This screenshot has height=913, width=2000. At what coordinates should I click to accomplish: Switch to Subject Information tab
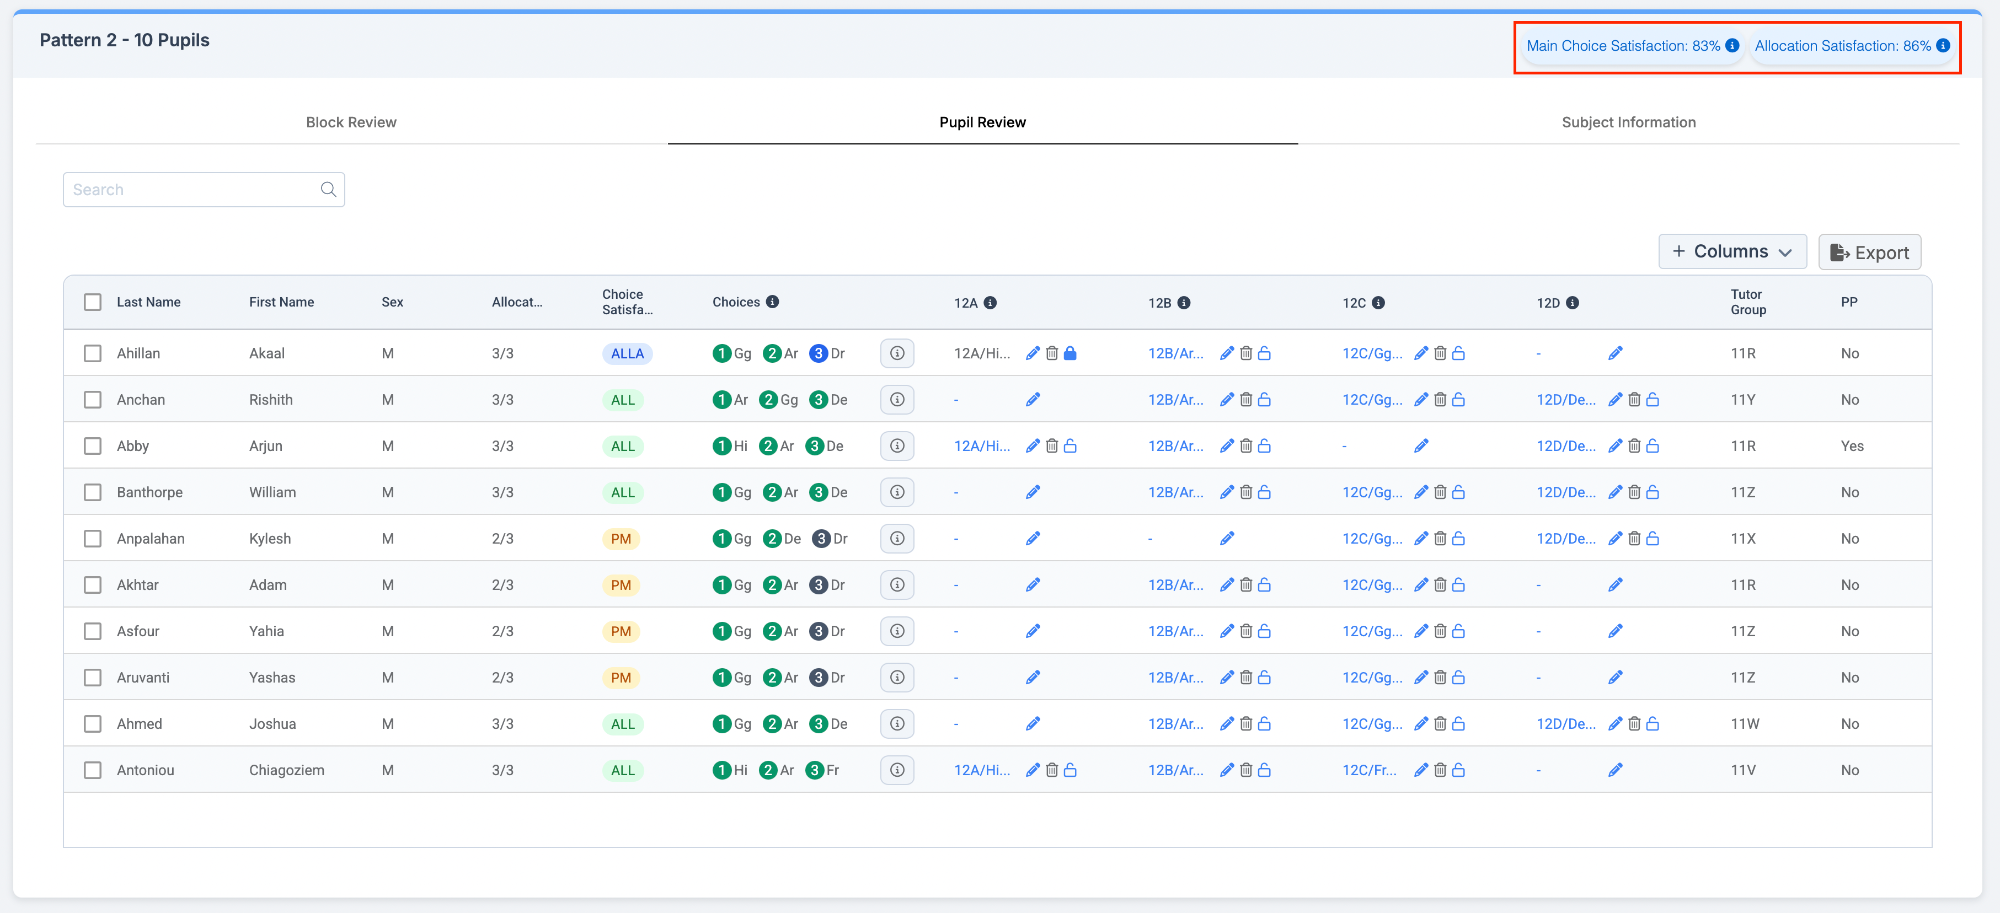tap(1629, 122)
